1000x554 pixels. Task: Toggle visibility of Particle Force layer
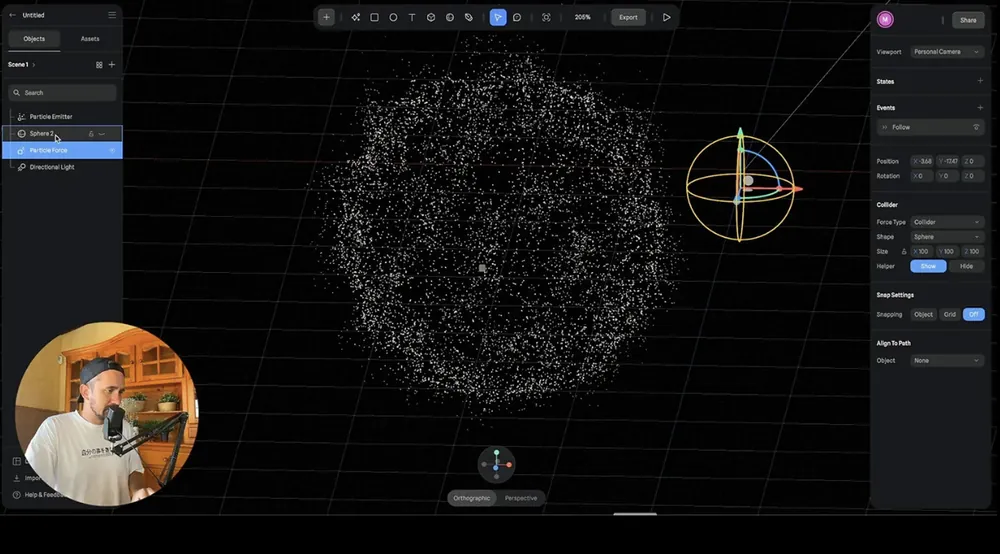[112, 150]
